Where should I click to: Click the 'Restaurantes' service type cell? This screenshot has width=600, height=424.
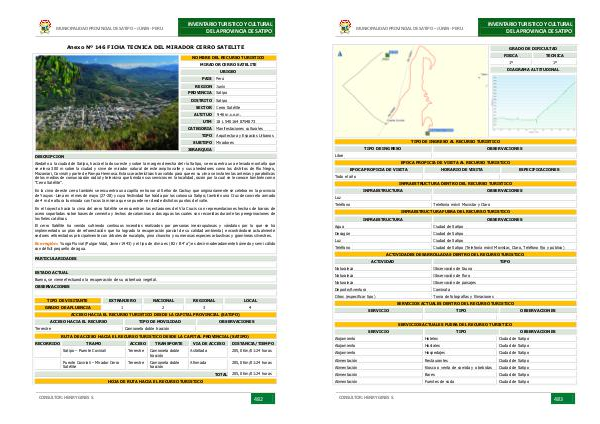coord(459,360)
